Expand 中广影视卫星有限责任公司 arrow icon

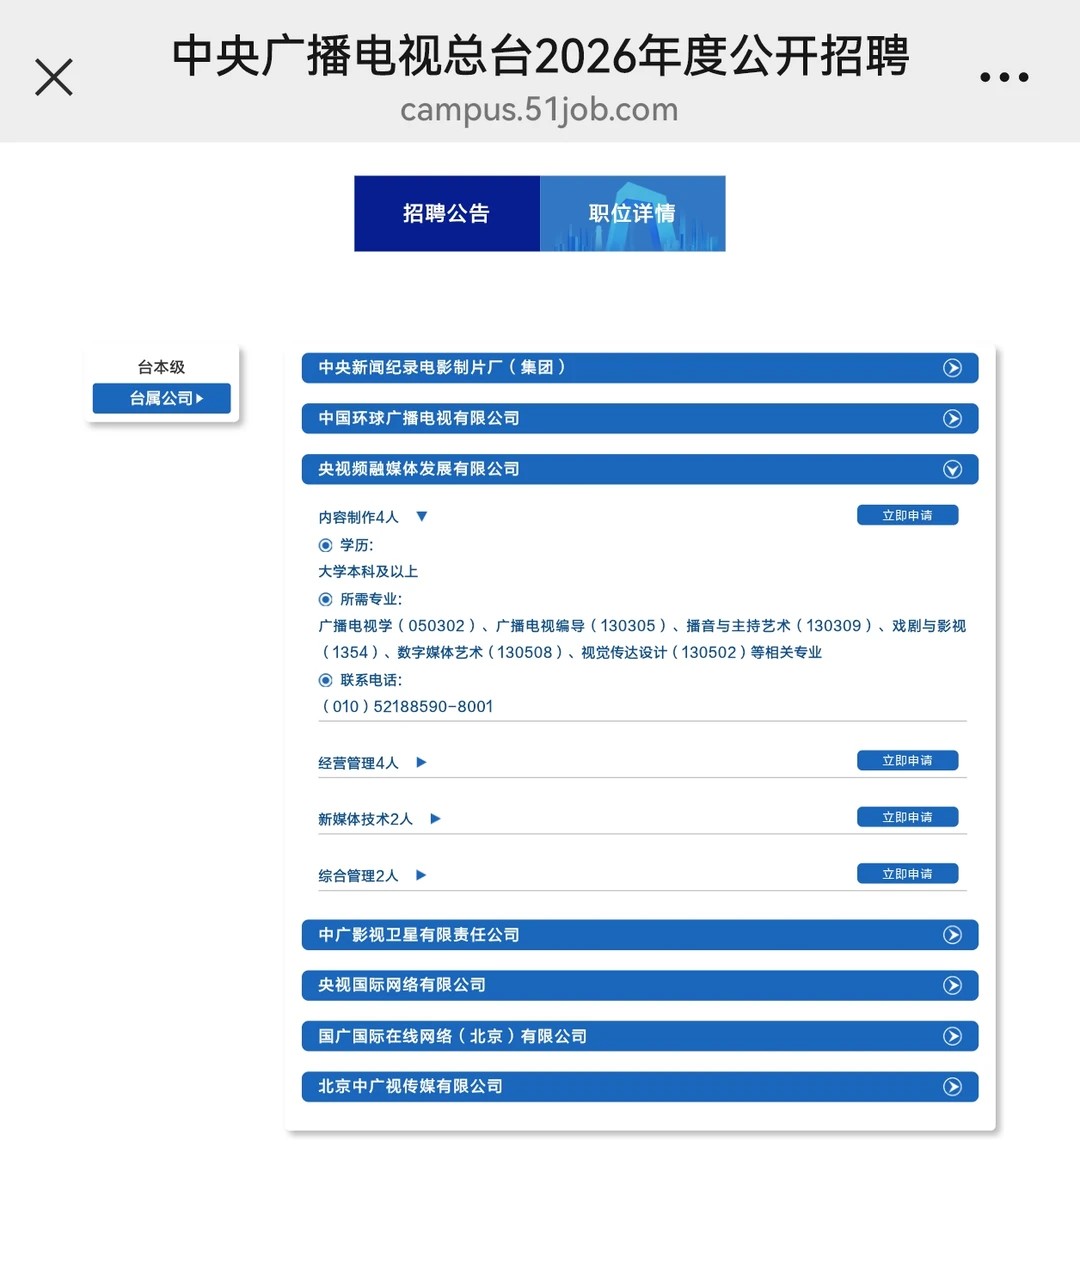point(952,935)
